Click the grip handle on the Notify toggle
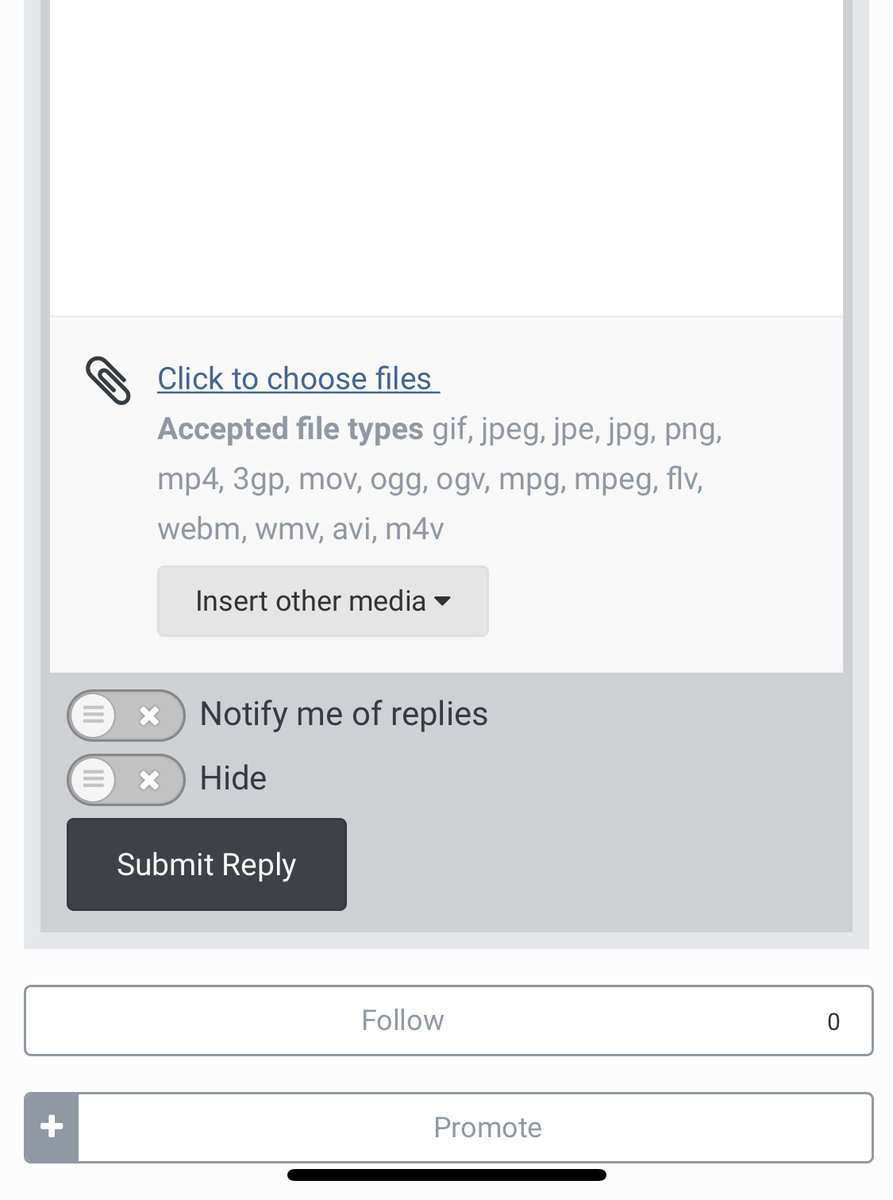This screenshot has width=893, height=1200. 93,715
